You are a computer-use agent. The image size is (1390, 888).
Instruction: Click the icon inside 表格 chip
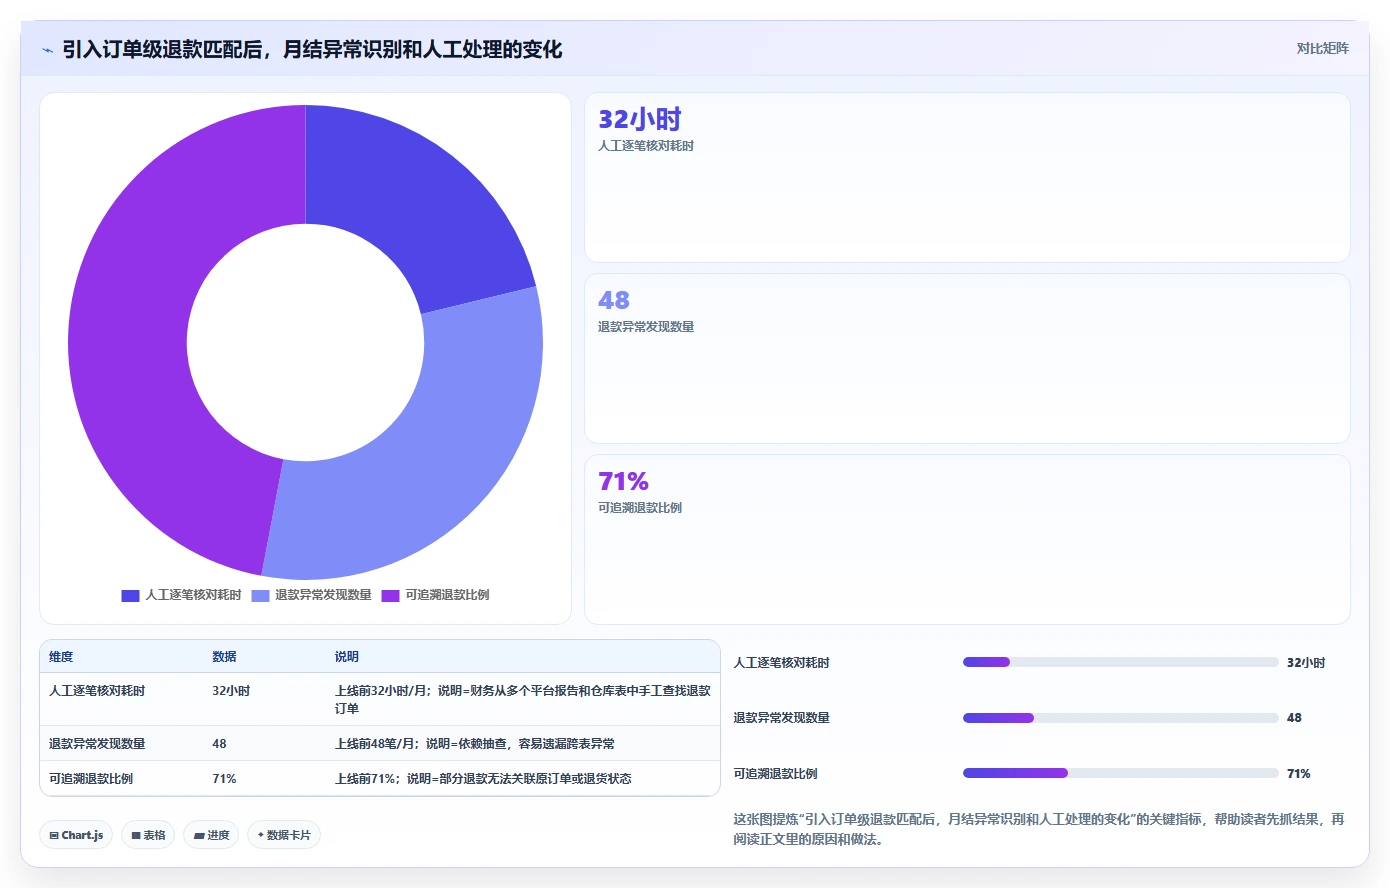[x=136, y=836]
